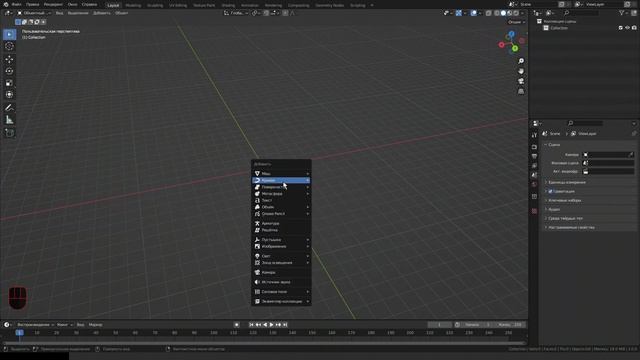Open the Добавить header menu

pos(102,13)
